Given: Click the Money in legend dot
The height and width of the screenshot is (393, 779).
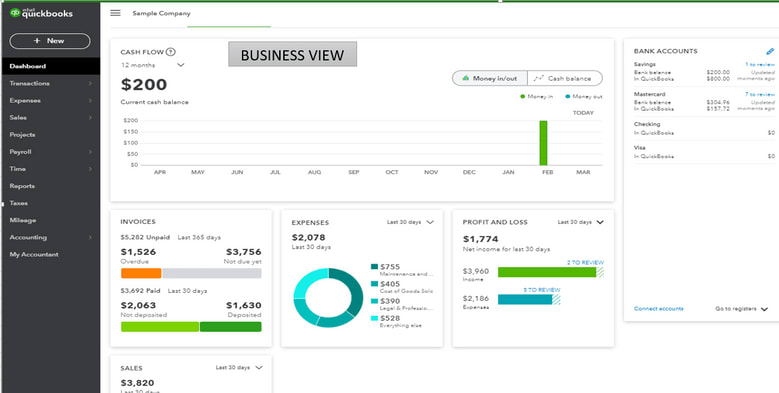Looking at the screenshot, I should point(523,97).
